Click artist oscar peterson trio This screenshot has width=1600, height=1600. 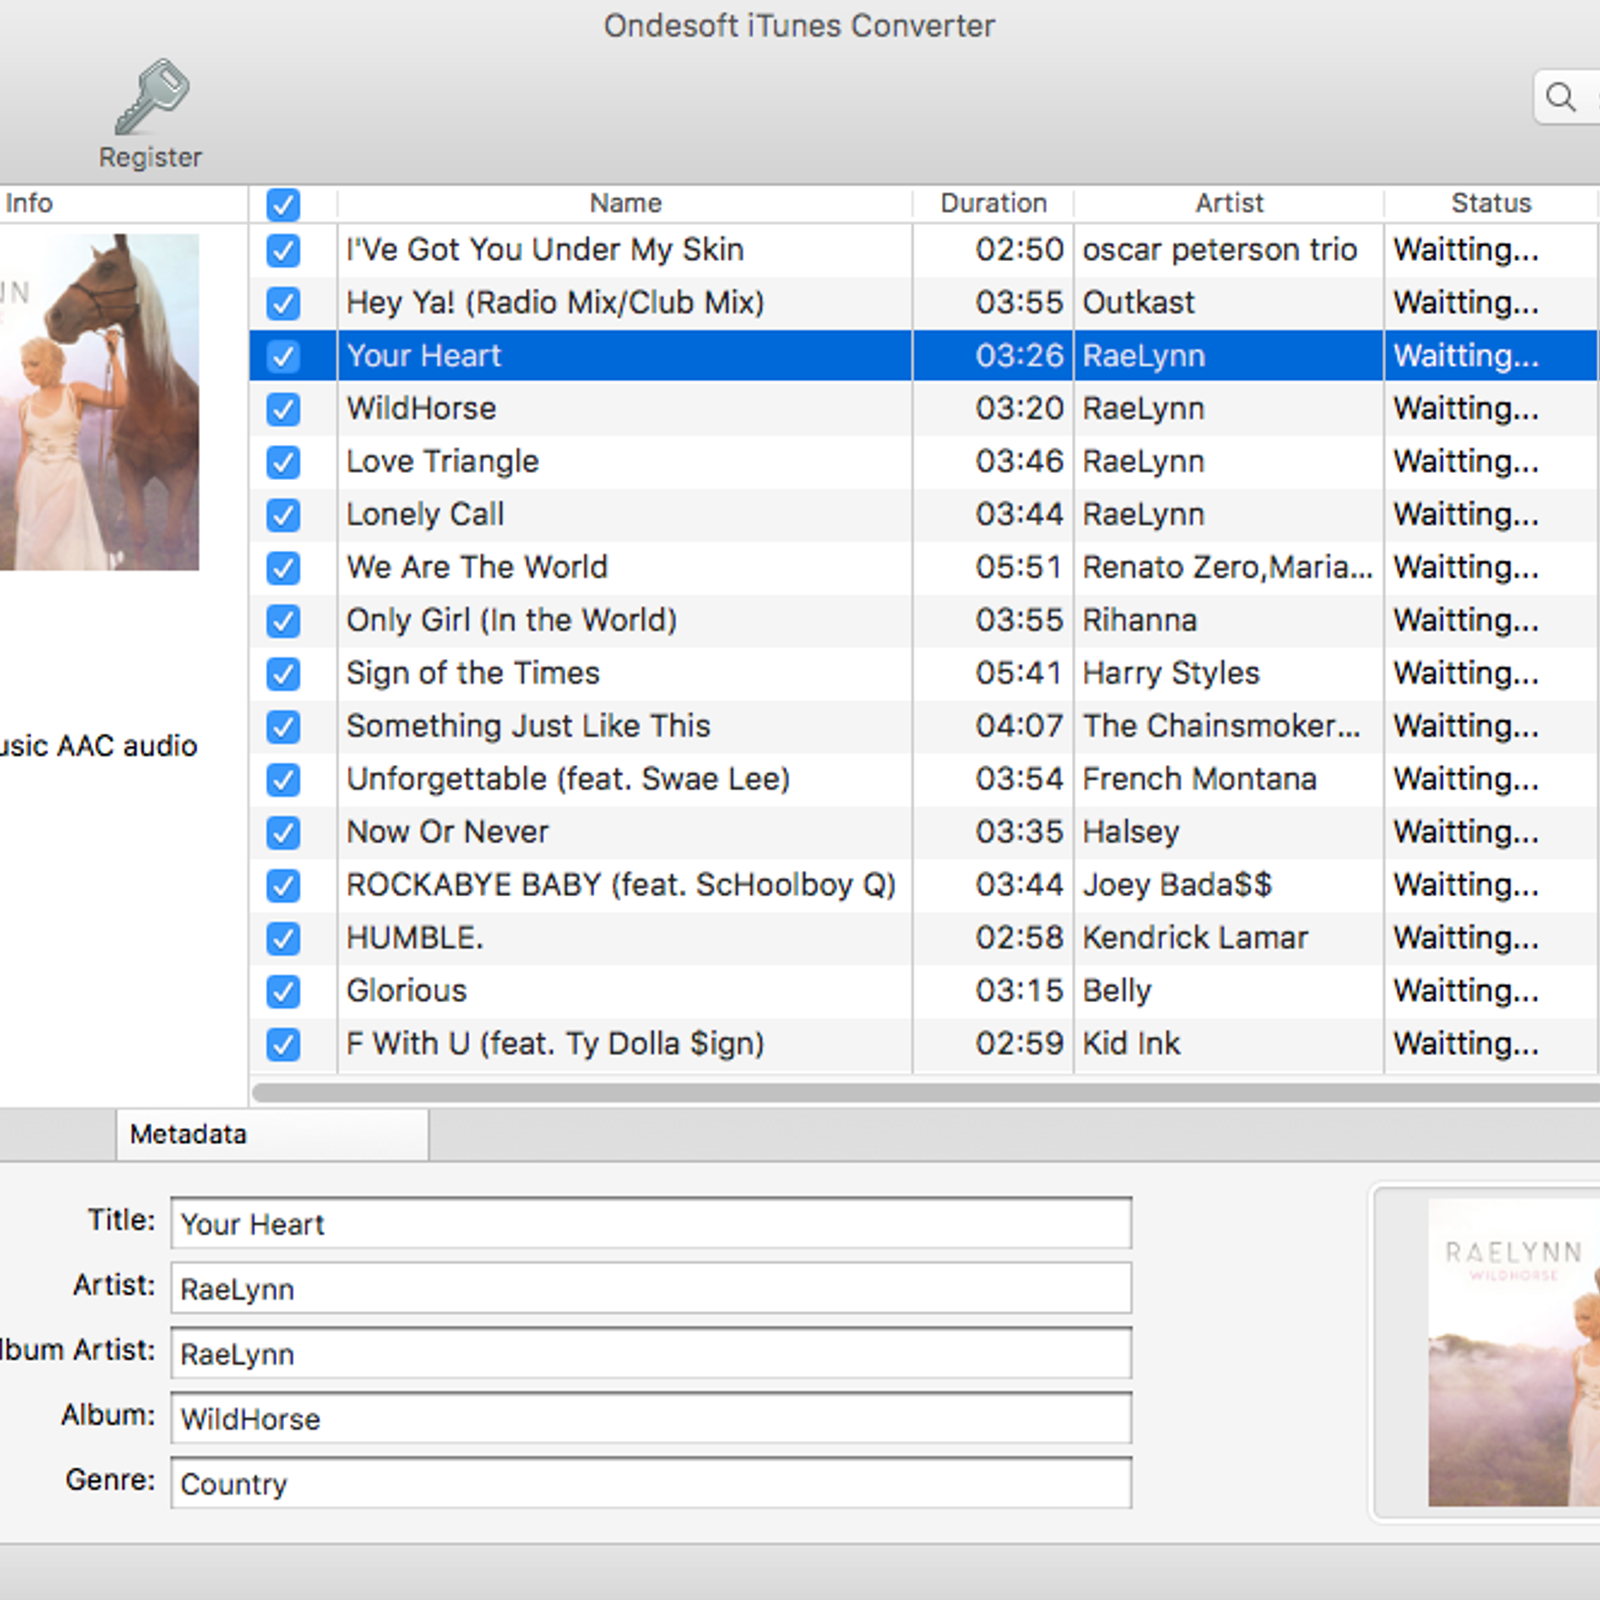tap(1219, 250)
